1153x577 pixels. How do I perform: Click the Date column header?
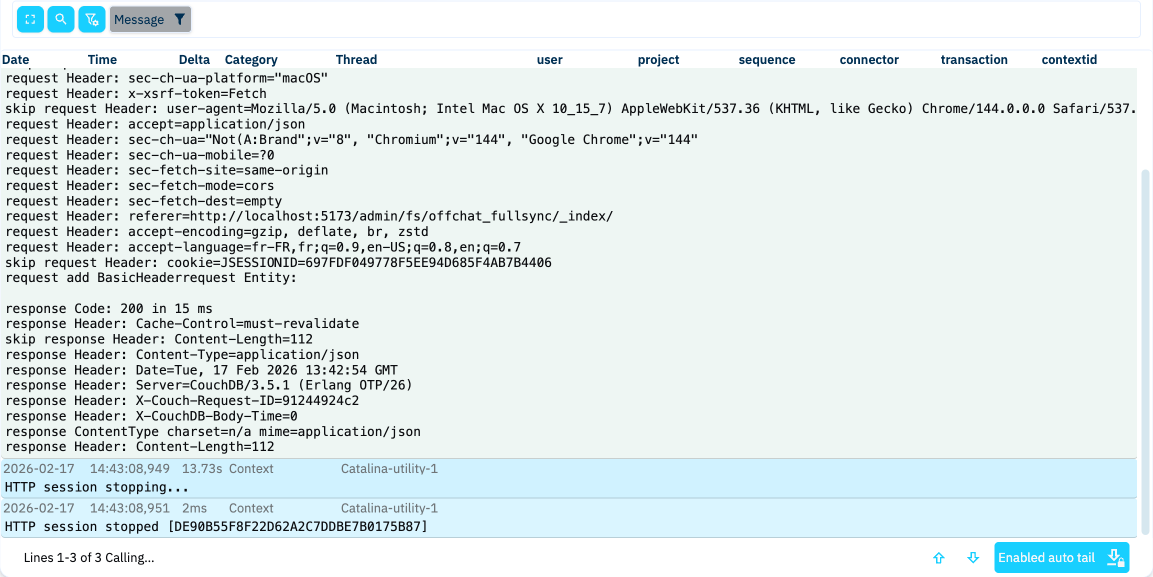16,60
